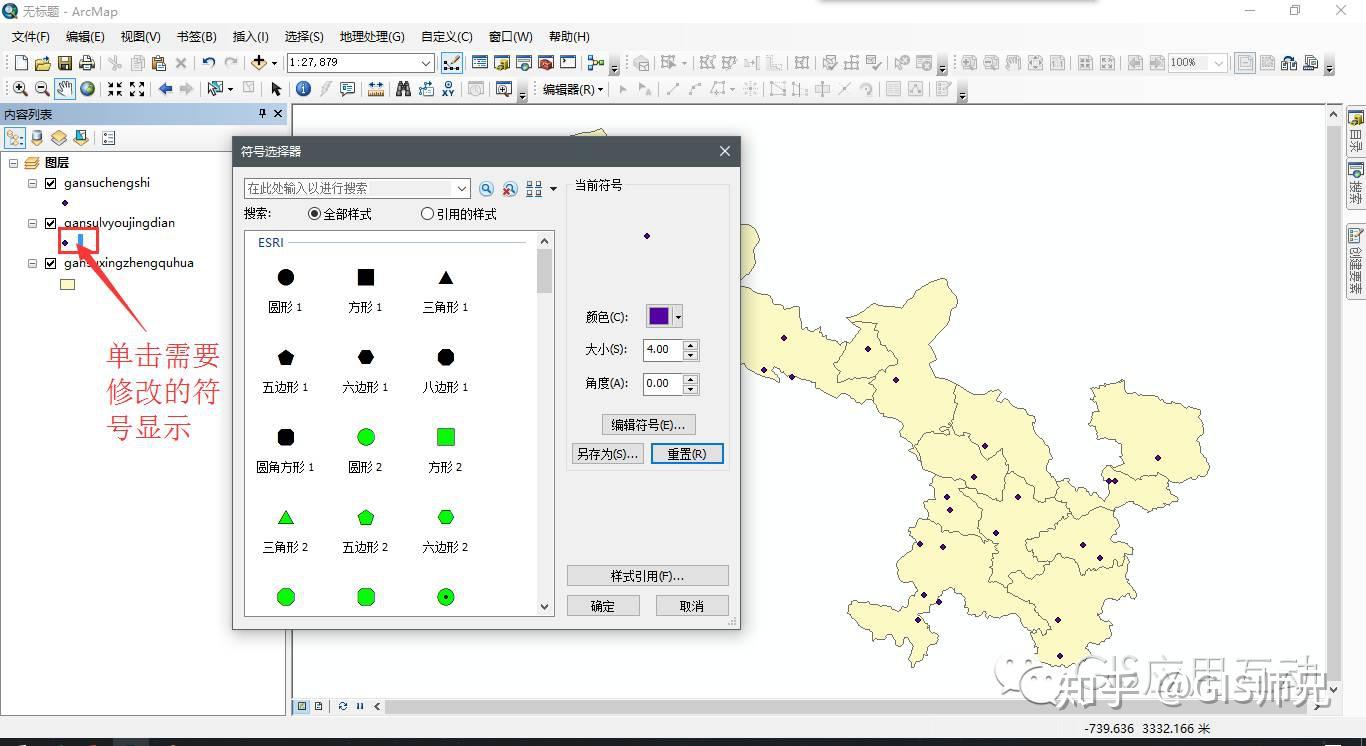The image size is (1366, 746).
Task: Click the 编辑符号(E) button
Action: click(646, 424)
